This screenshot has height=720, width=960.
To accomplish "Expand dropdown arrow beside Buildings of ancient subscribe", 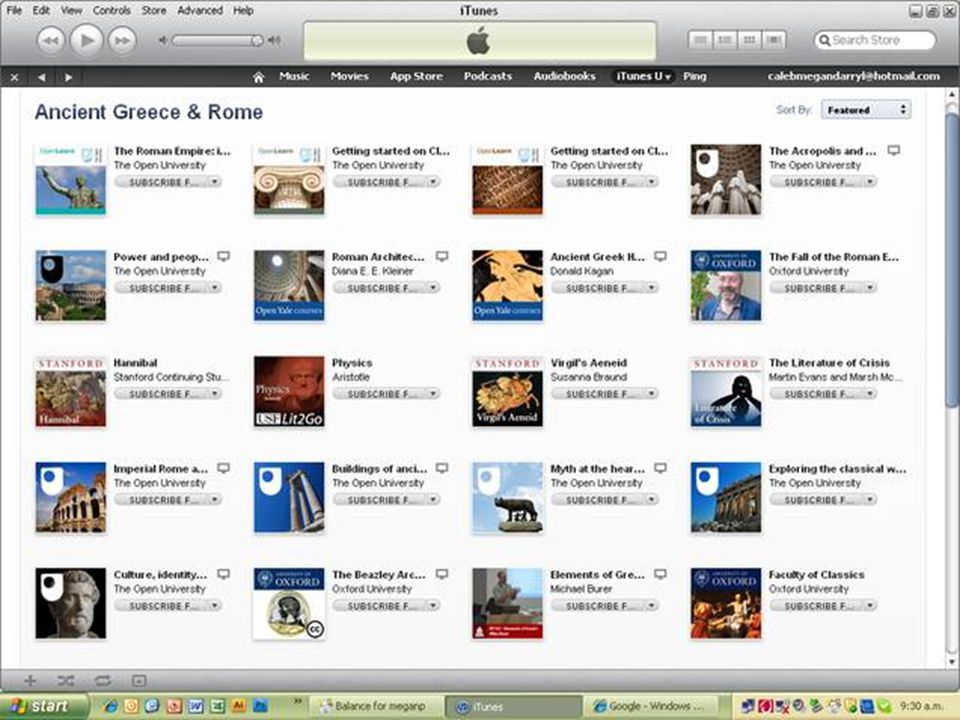I will [433, 500].
